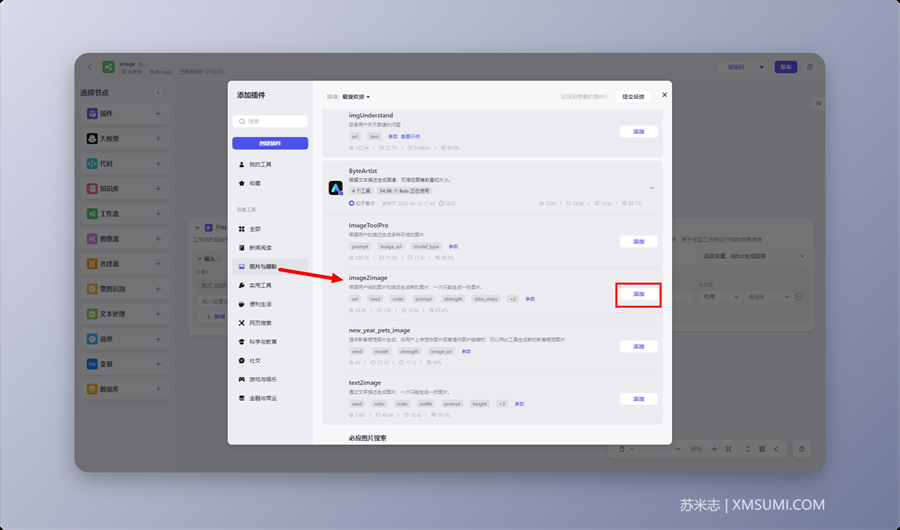
Task: Open 参数 link for new_year_pets_image
Action: (x=466, y=351)
